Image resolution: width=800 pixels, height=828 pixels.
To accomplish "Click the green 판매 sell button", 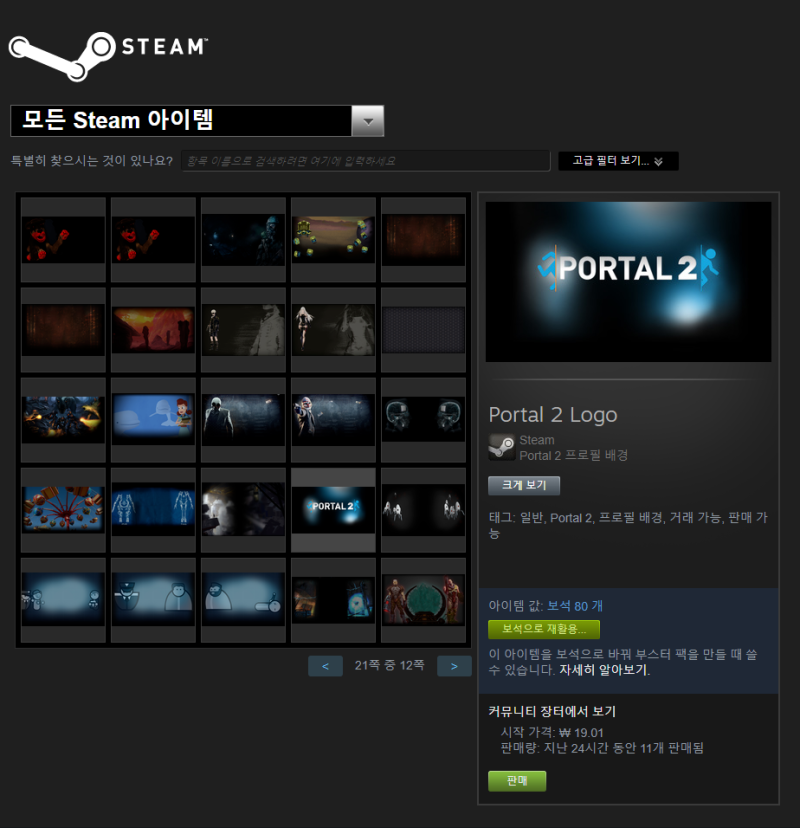I will click(x=517, y=781).
